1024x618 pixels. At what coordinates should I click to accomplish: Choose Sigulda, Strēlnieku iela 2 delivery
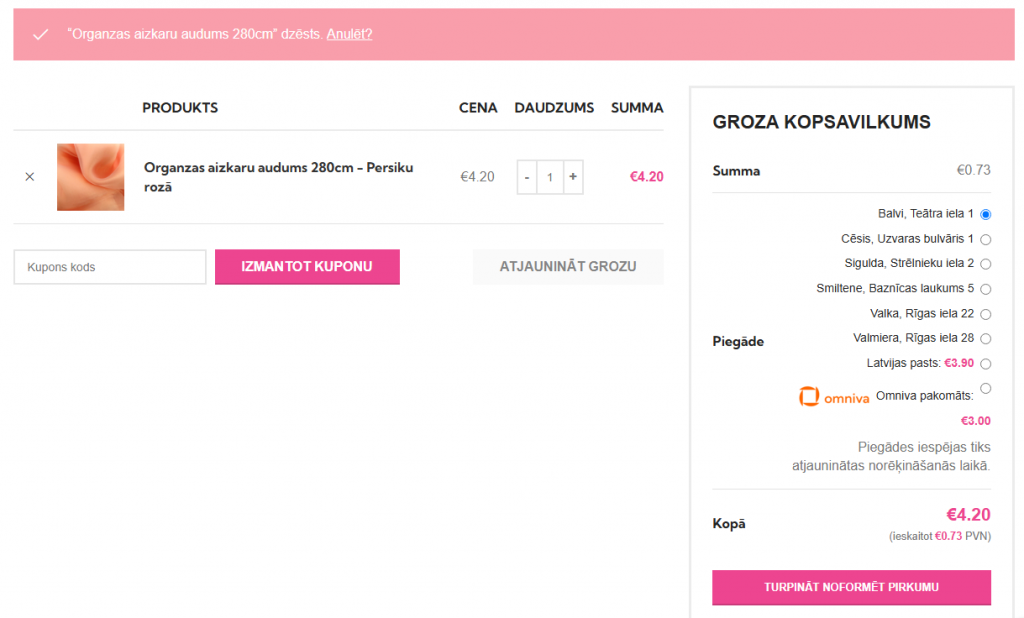985,264
